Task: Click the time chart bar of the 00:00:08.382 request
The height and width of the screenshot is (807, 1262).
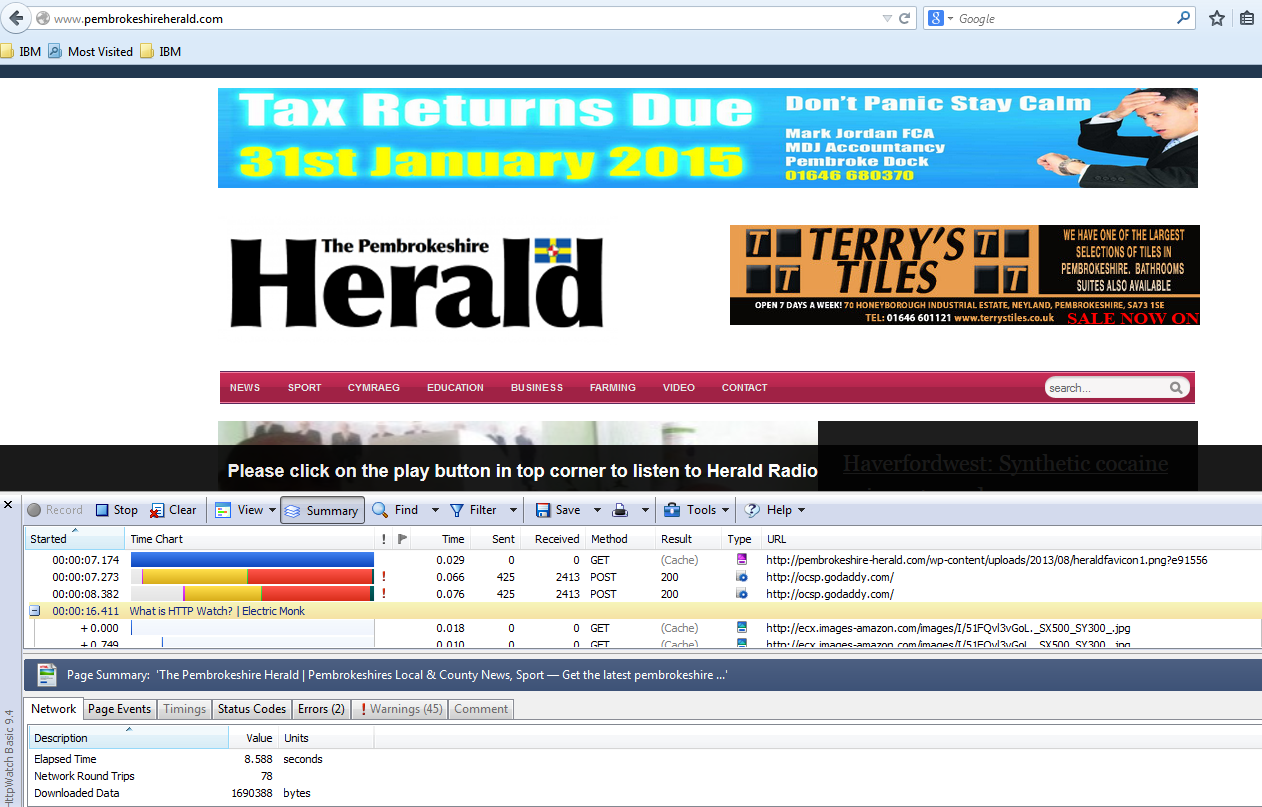Action: (x=252, y=594)
